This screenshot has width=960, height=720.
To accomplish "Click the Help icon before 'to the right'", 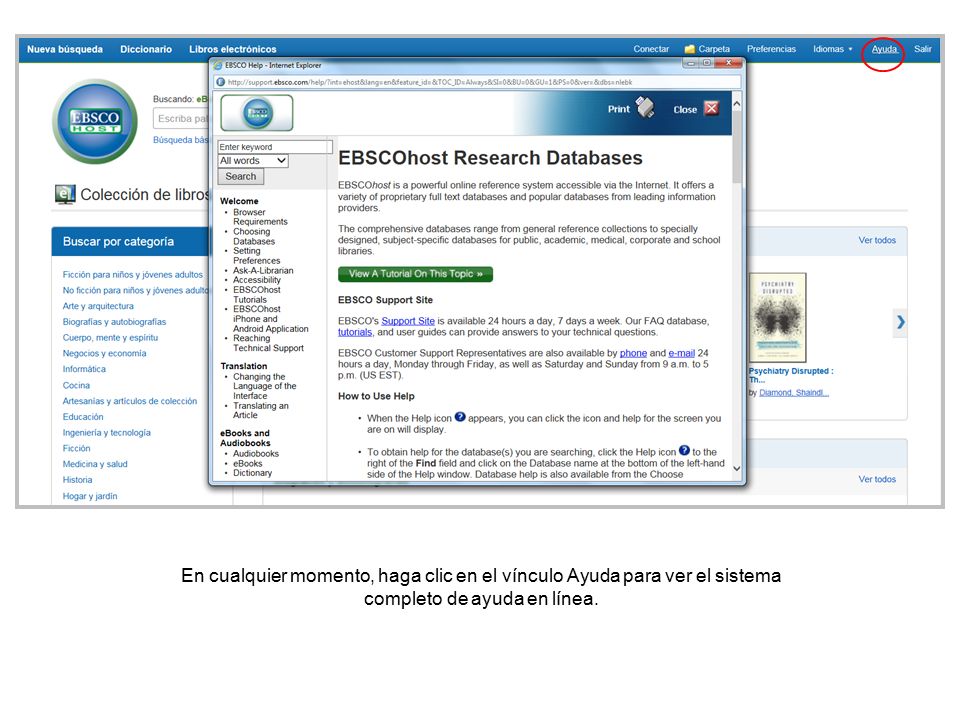I will pyautogui.click(x=684, y=451).
